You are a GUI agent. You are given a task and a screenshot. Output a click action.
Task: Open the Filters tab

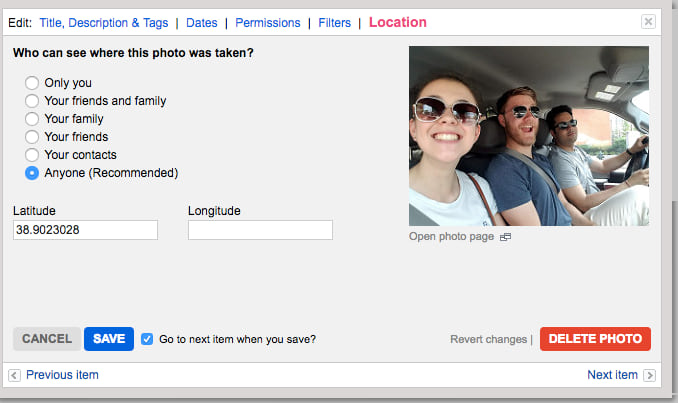pyautogui.click(x=334, y=23)
